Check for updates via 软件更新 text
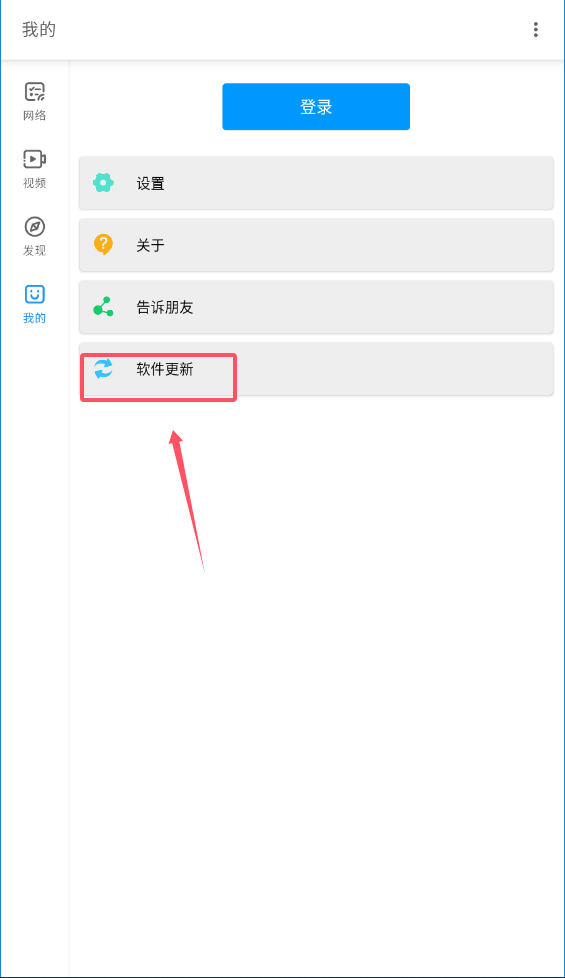 tap(165, 369)
